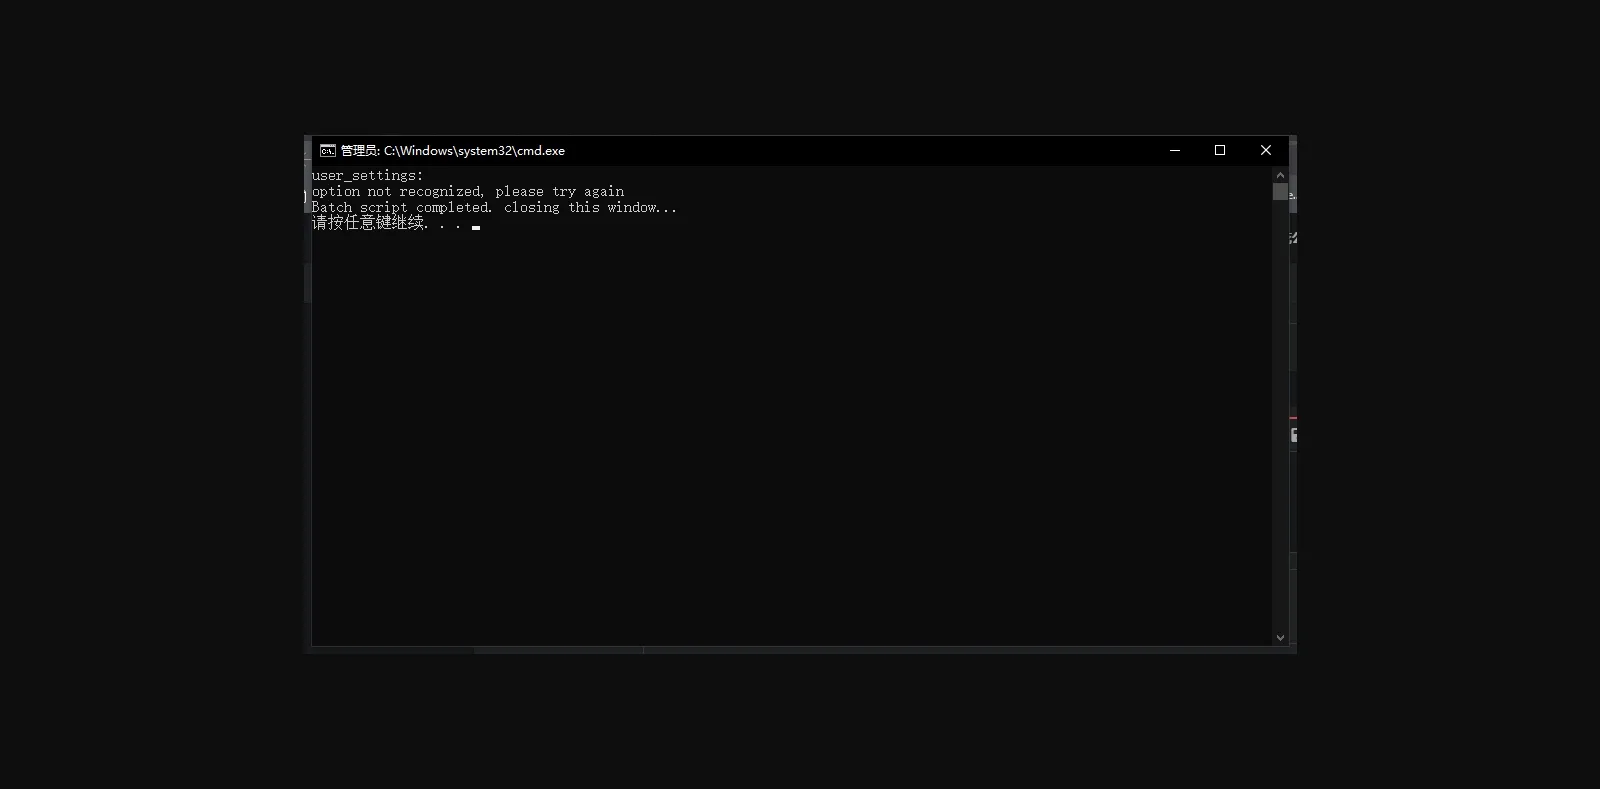Click the scroll up arrow in console
Image resolution: width=1600 pixels, height=789 pixels.
(x=1280, y=175)
